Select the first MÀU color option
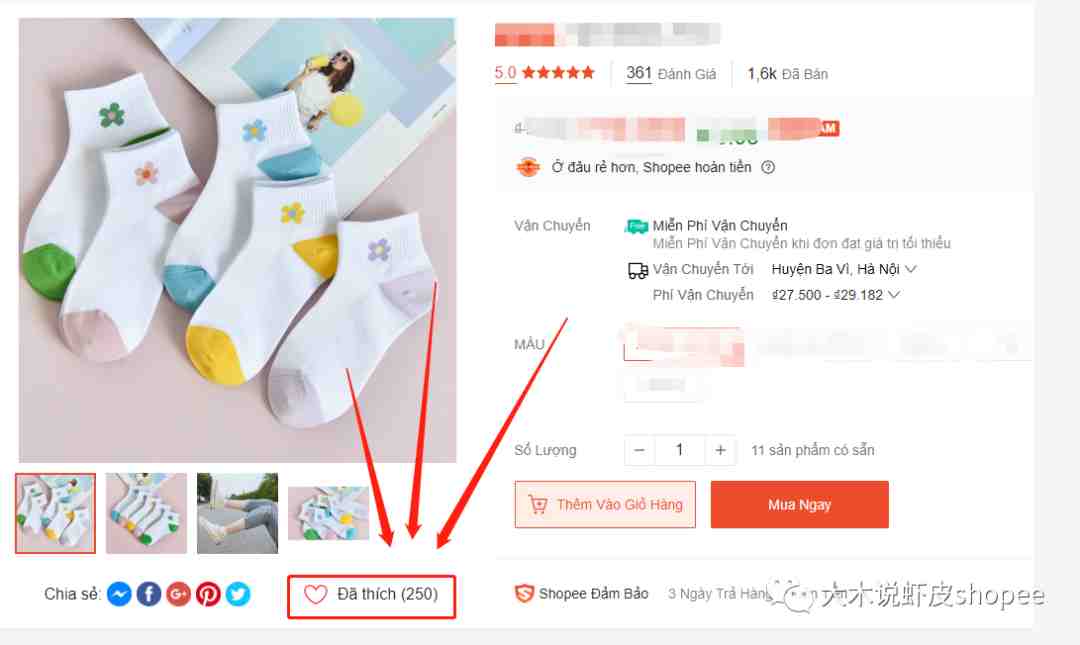Screen dimensions: 1080x645 [x=683, y=344]
